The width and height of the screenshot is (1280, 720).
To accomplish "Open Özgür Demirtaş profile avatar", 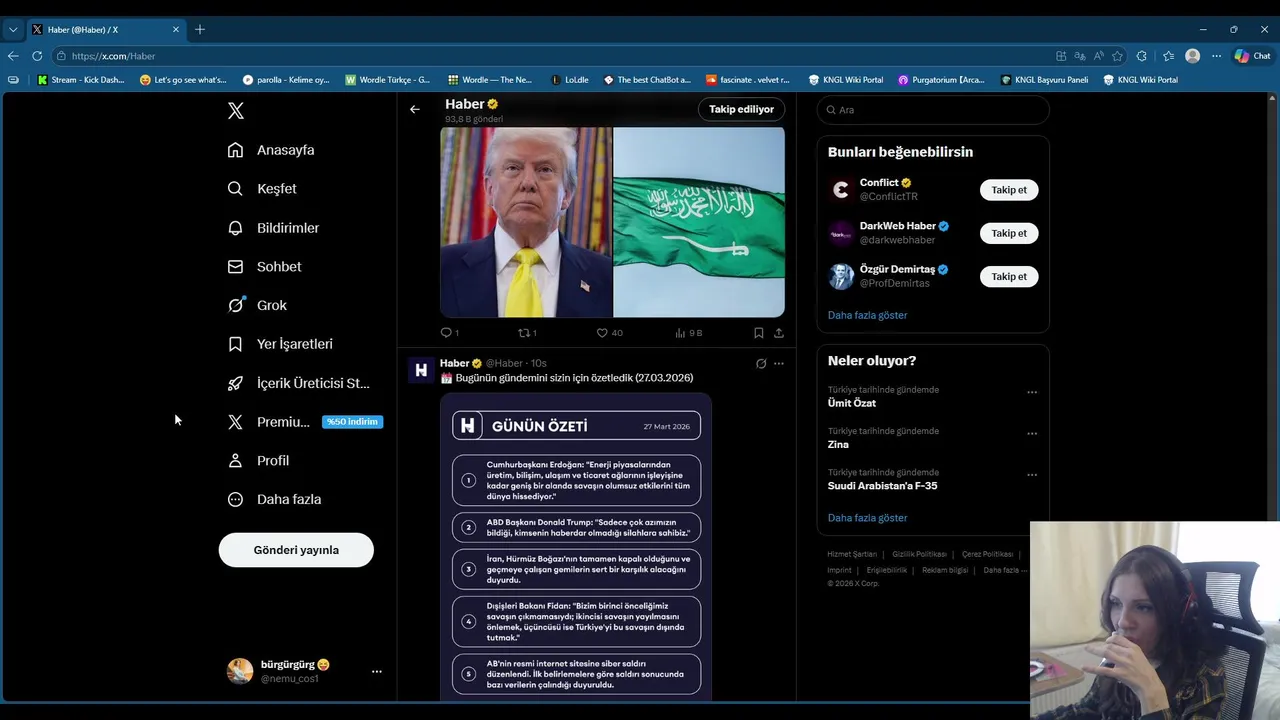I will (841, 276).
